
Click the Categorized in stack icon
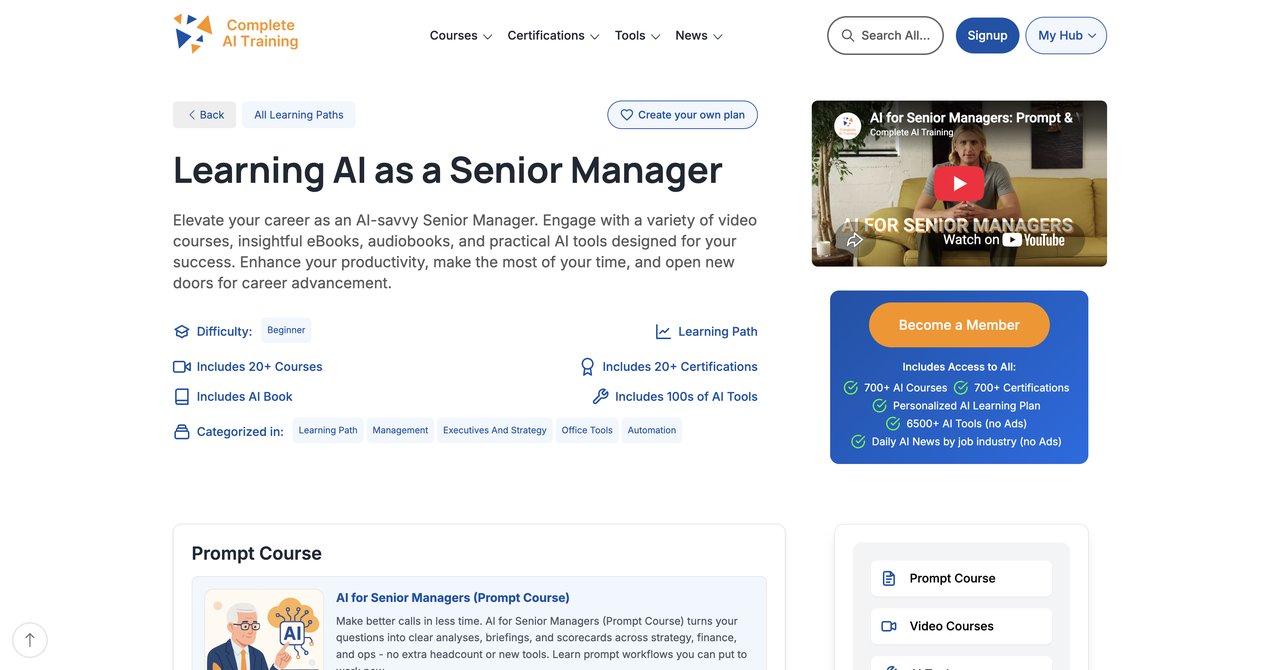[181, 432]
